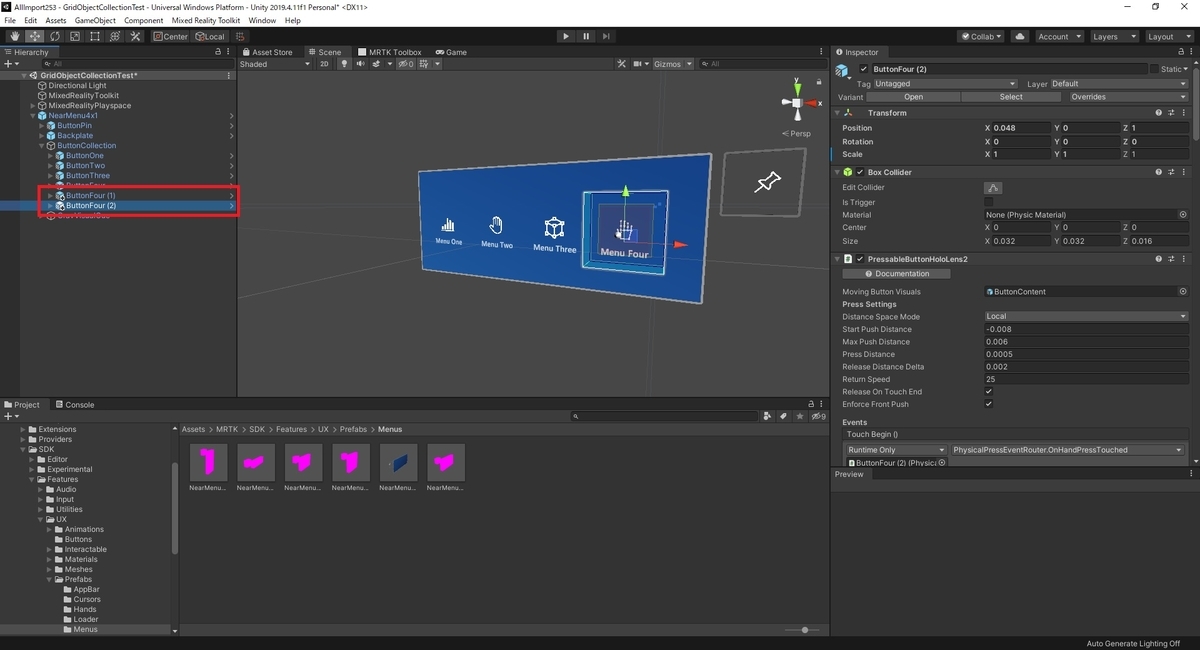The image size is (1200, 650).
Task: Open the Mixed Reality Toolkit menu
Action: 205,20
